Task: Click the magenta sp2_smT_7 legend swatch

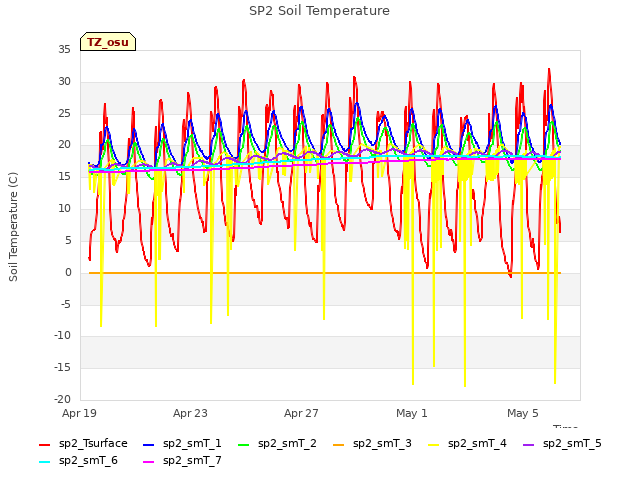Action: pos(149,462)
